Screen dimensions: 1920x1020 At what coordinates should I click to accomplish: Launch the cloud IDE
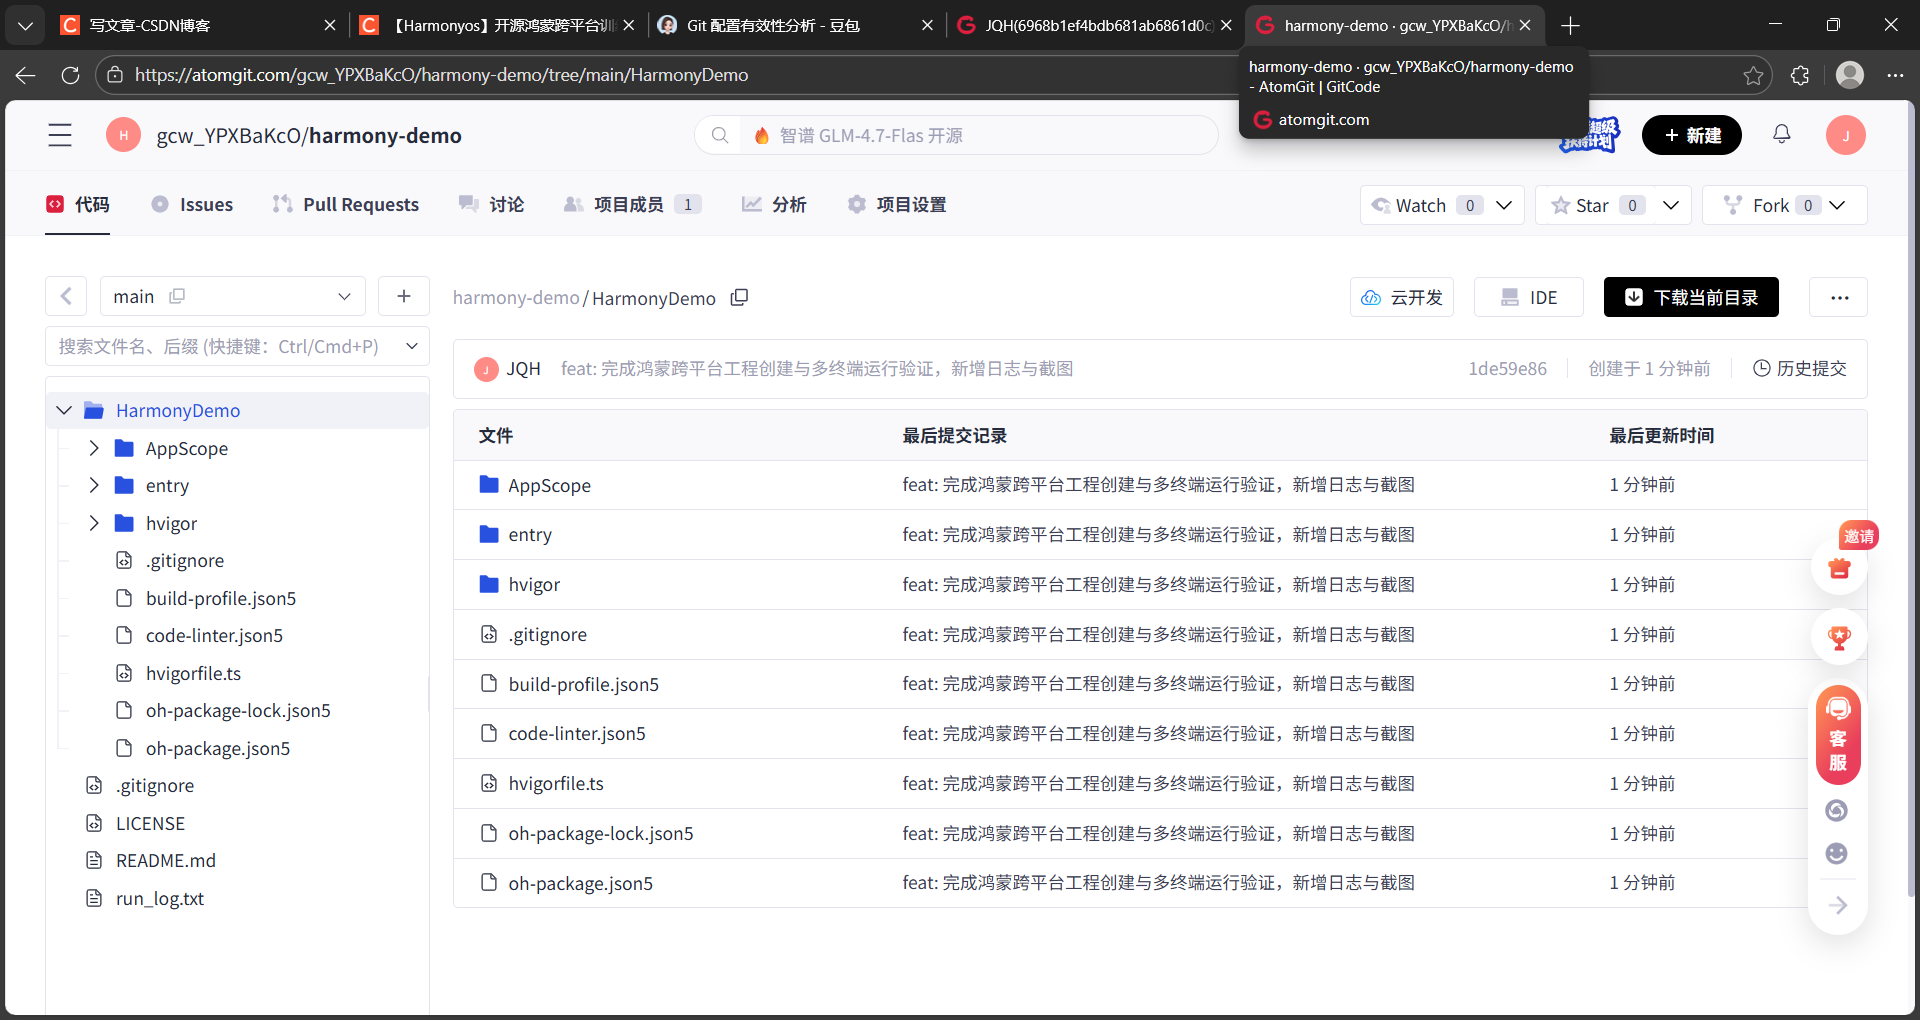[1528, 296]
